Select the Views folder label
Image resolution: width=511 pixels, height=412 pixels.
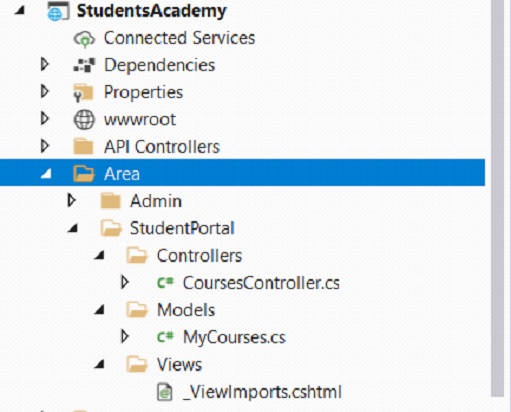(x=179, y=365)
